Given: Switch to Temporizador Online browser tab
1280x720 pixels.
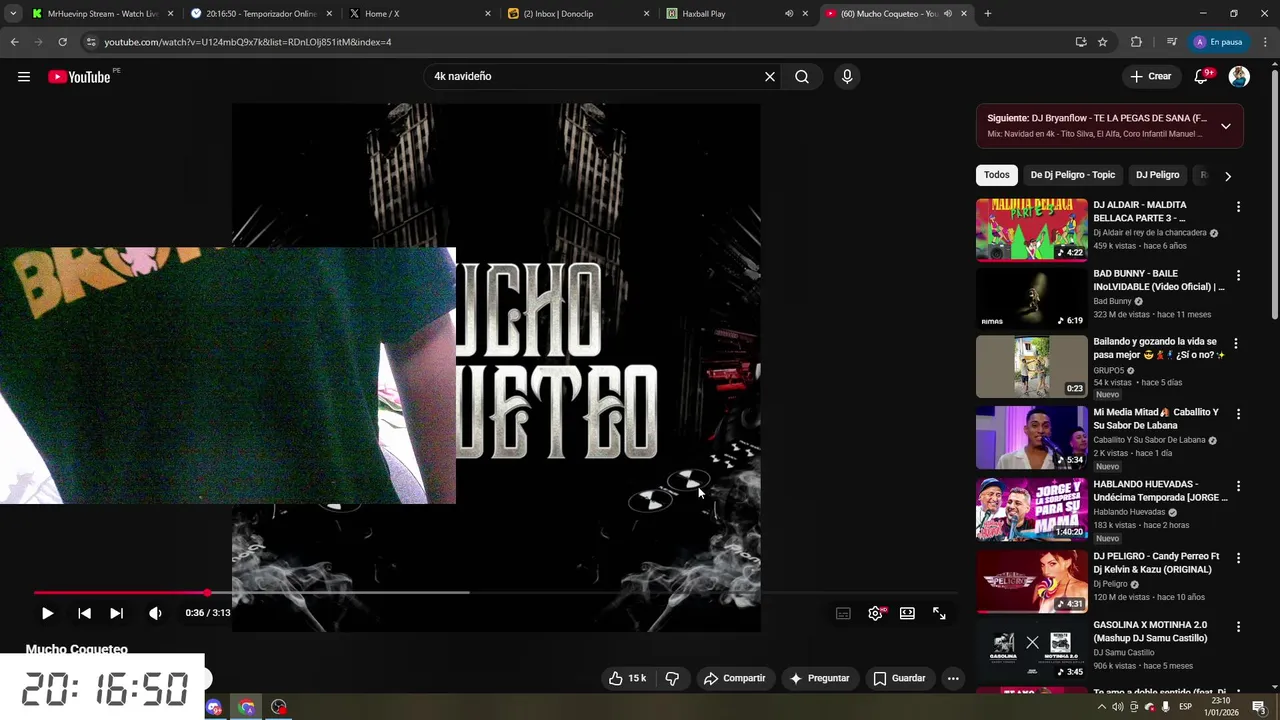Looking at the screenshot, I should click(260, 14).
